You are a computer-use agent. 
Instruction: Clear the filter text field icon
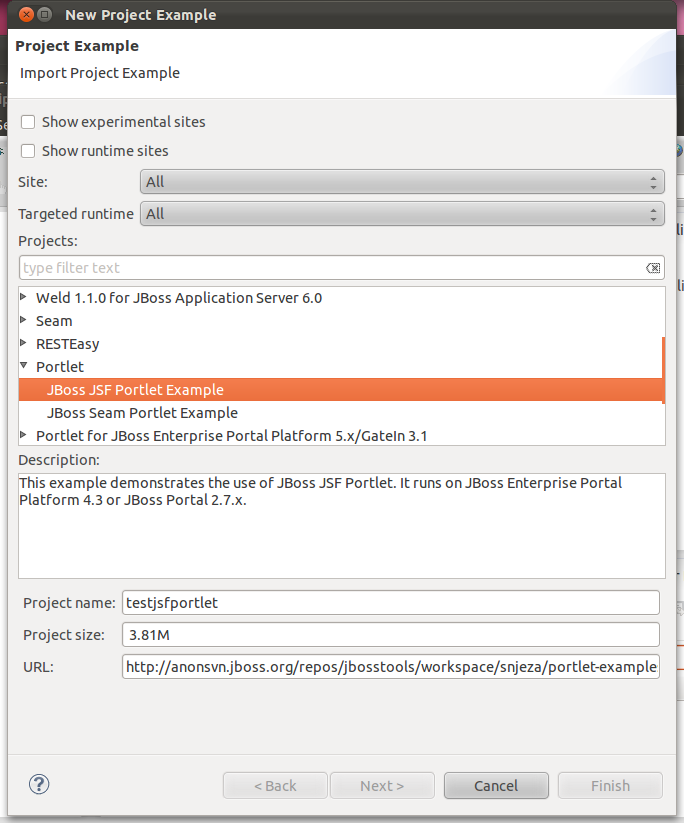tap(653, 268)
